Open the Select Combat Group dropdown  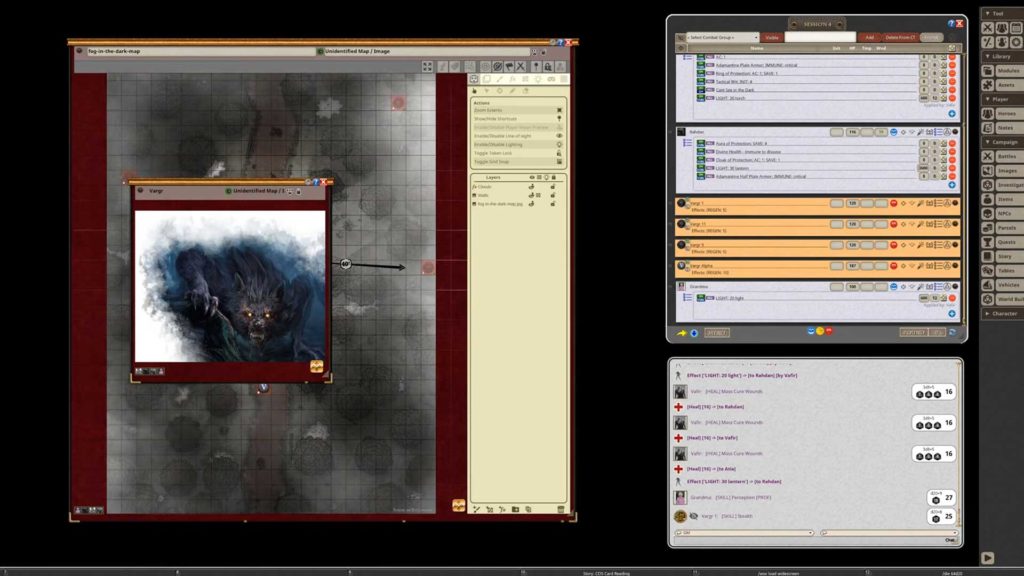[x=722, y=37]
